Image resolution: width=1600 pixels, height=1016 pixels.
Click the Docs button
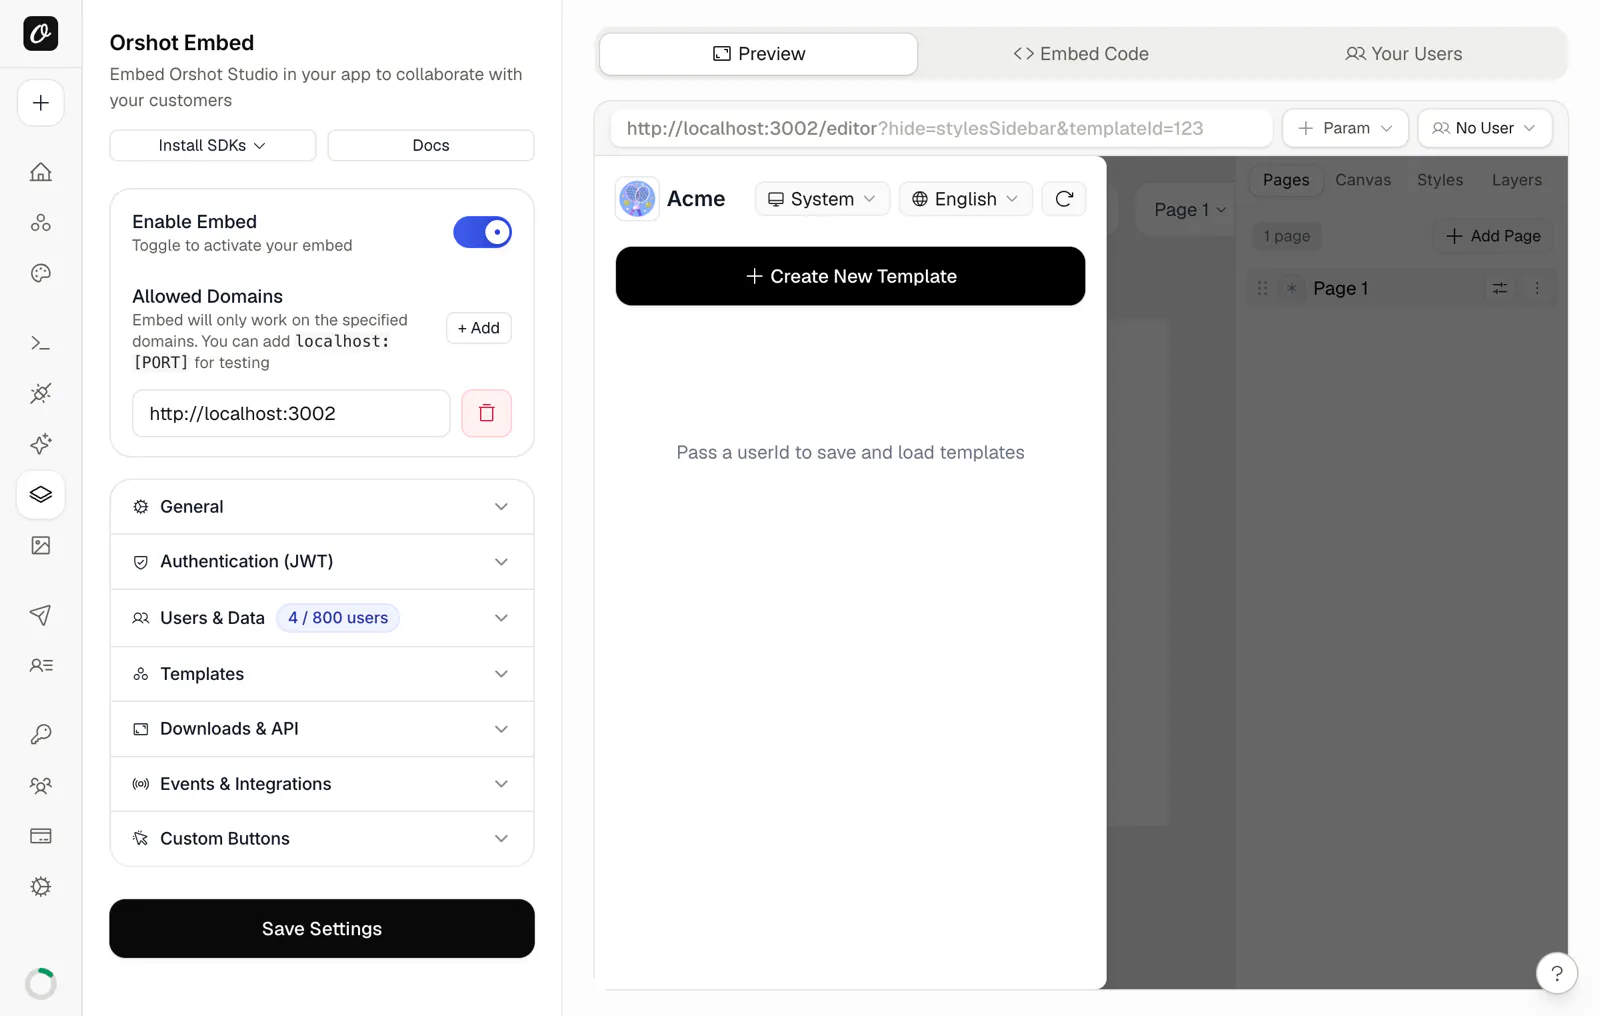pos(431,145)
